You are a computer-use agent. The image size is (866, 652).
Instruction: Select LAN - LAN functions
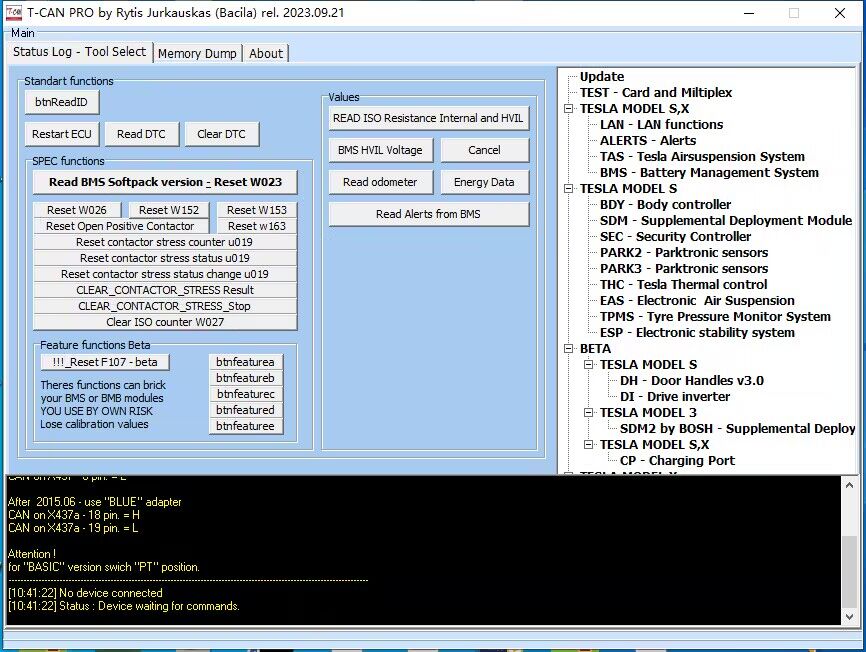coord(662,125)
